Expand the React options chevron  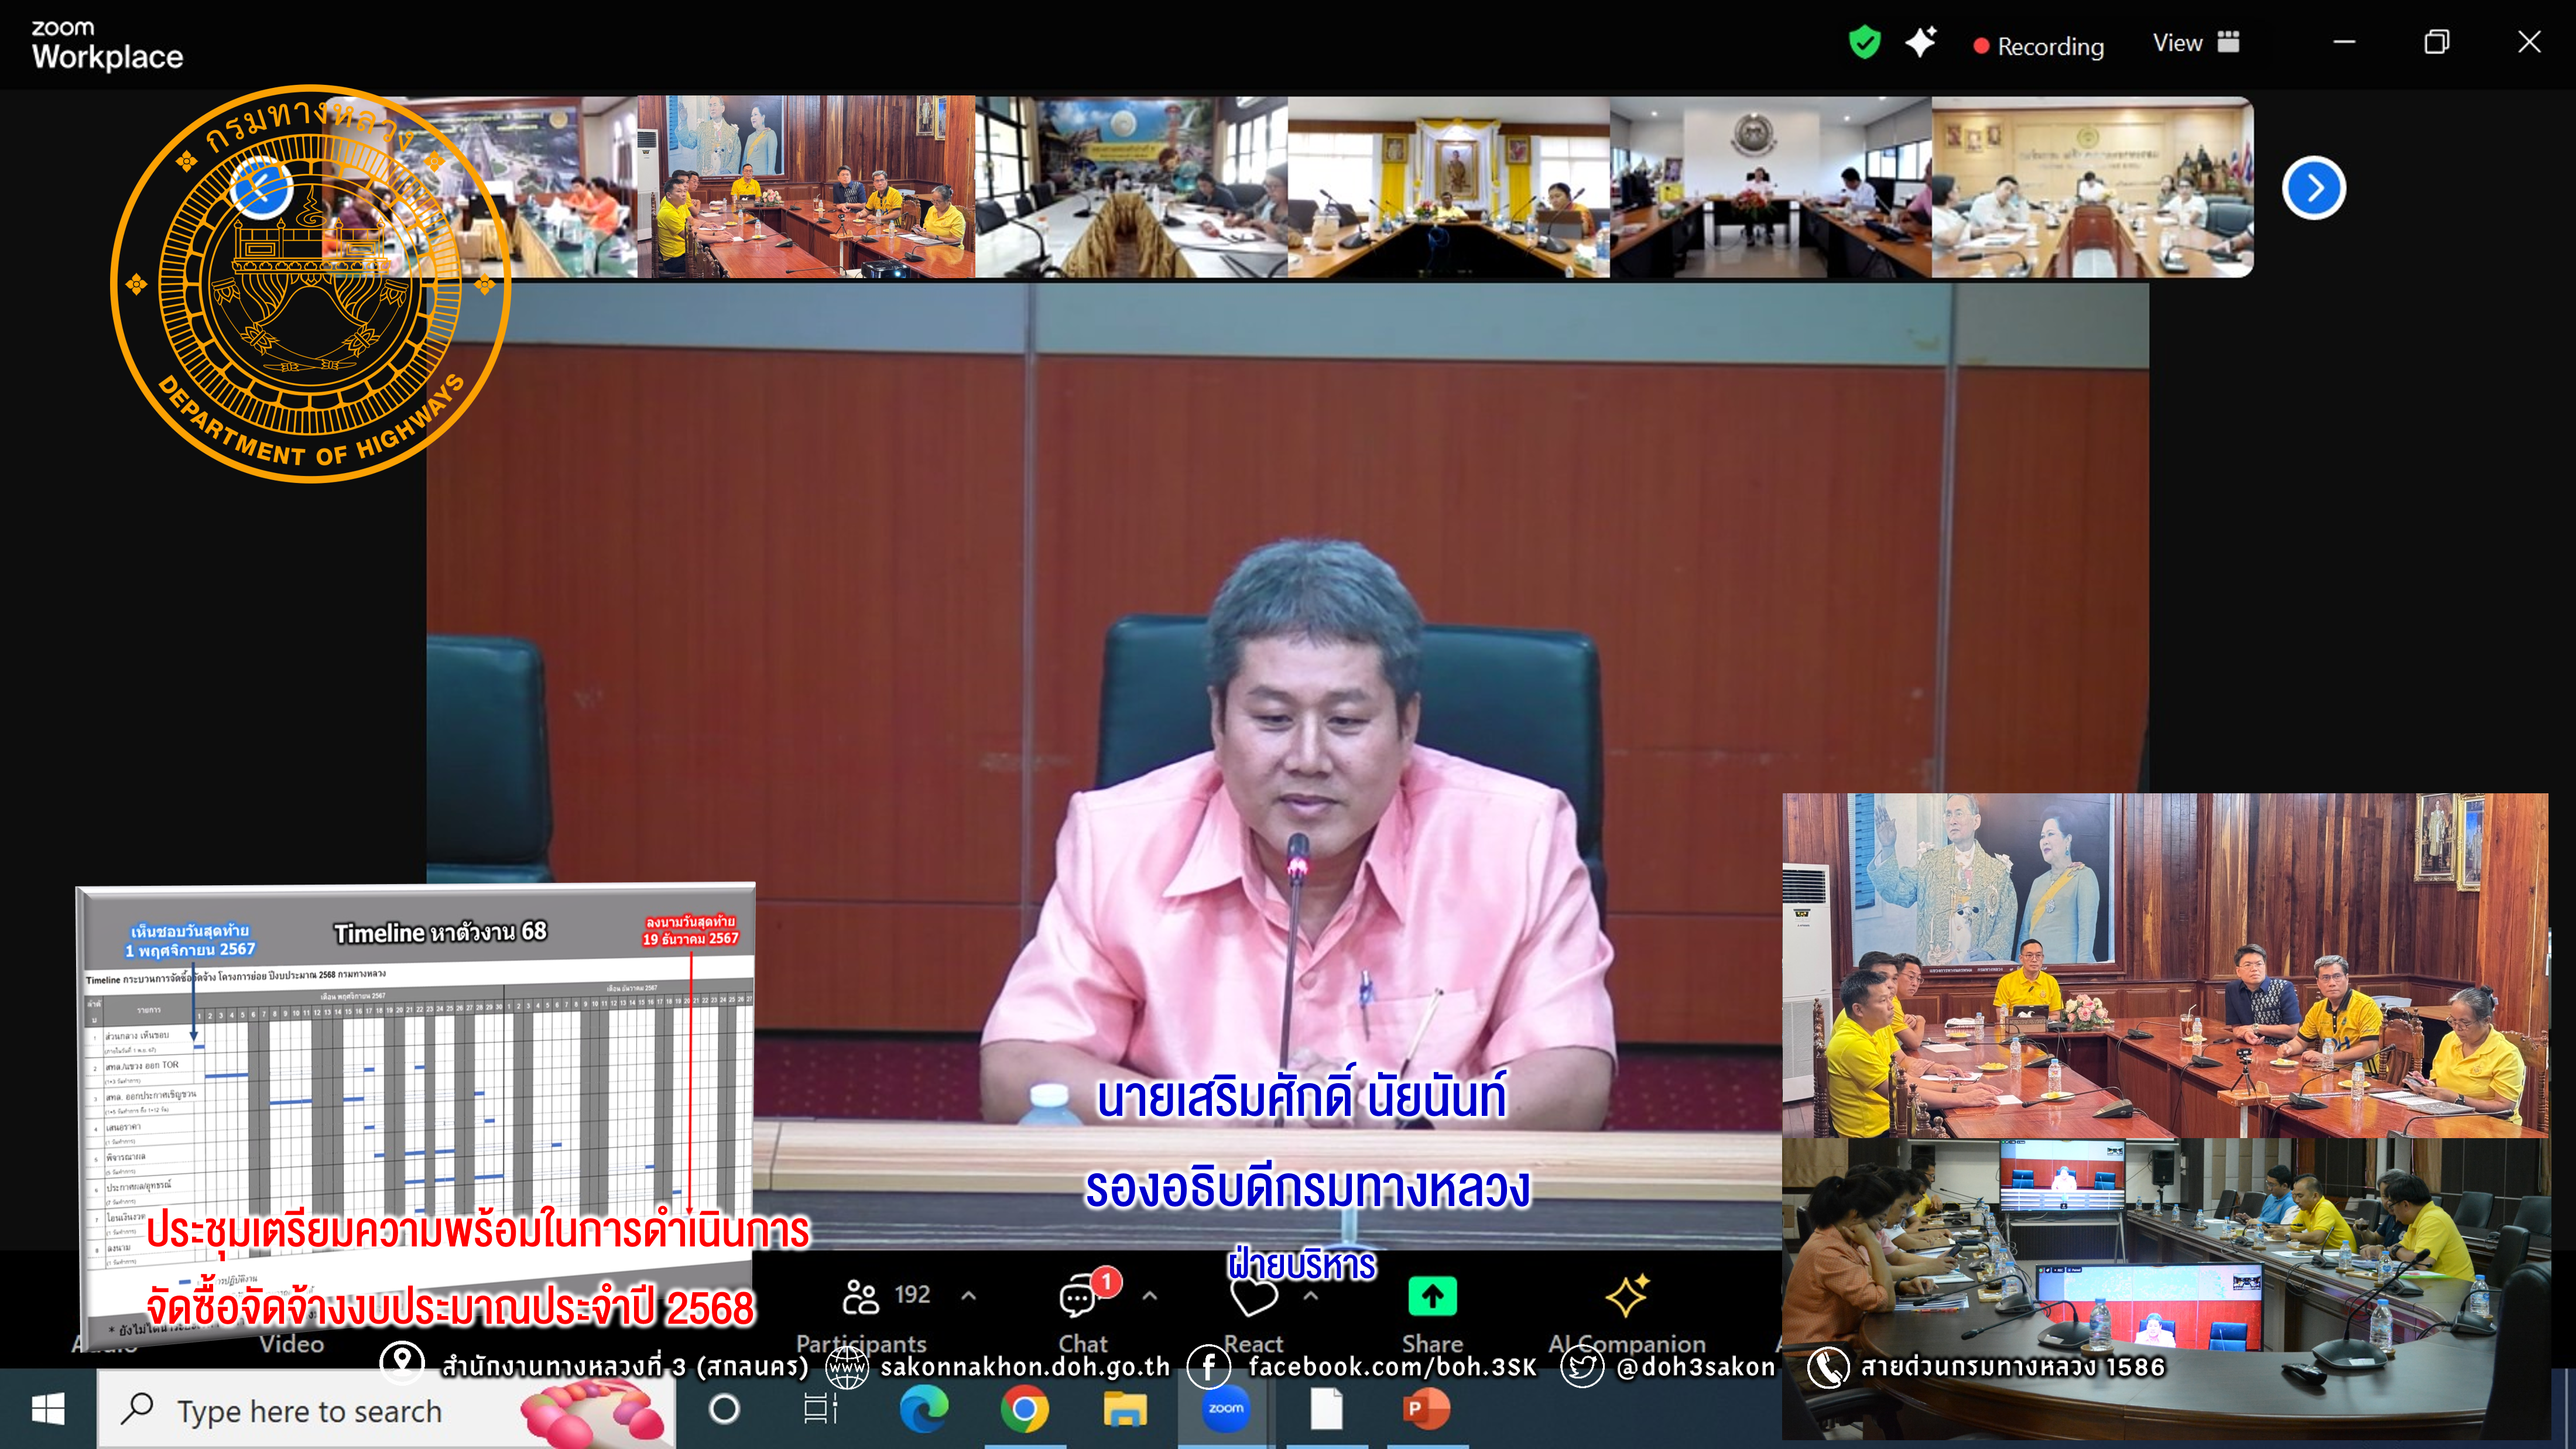pyautogui.click(x=1311, y=1296)
